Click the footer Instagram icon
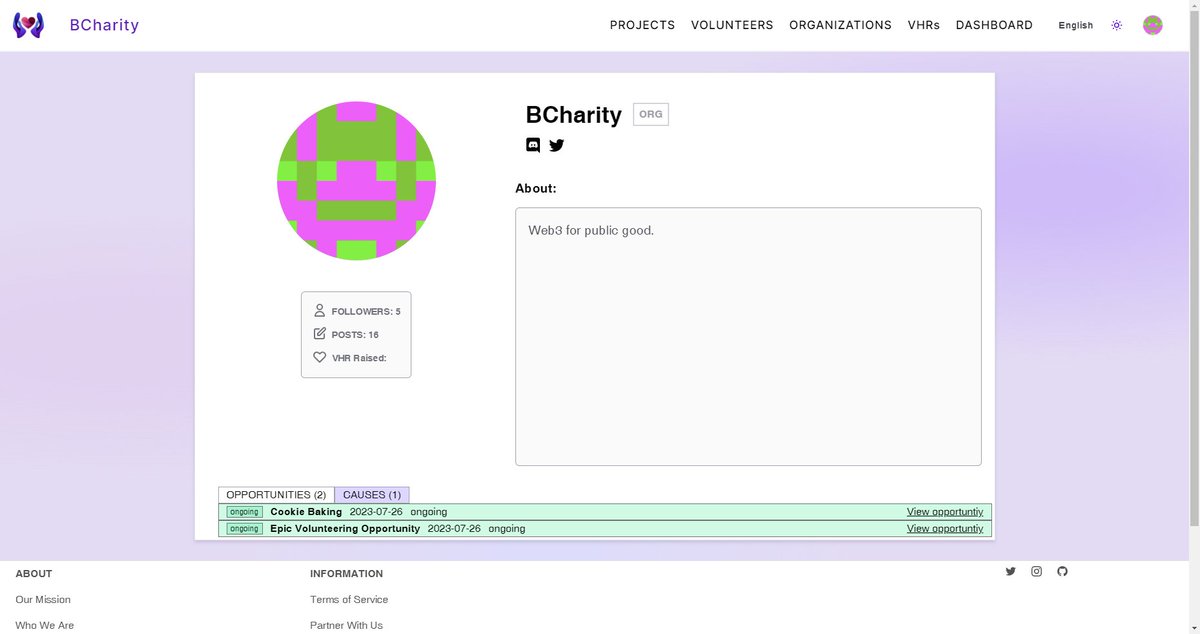1200x634 pixels. (x=1036, y=571)
